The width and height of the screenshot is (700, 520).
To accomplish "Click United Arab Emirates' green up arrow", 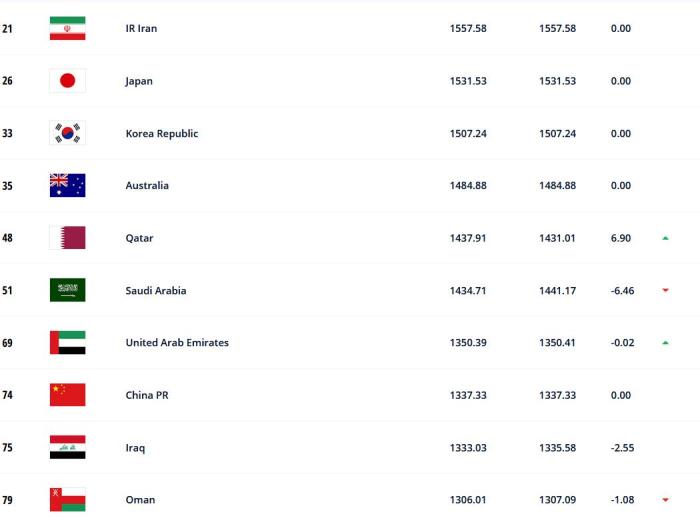I will click(665, 343).
